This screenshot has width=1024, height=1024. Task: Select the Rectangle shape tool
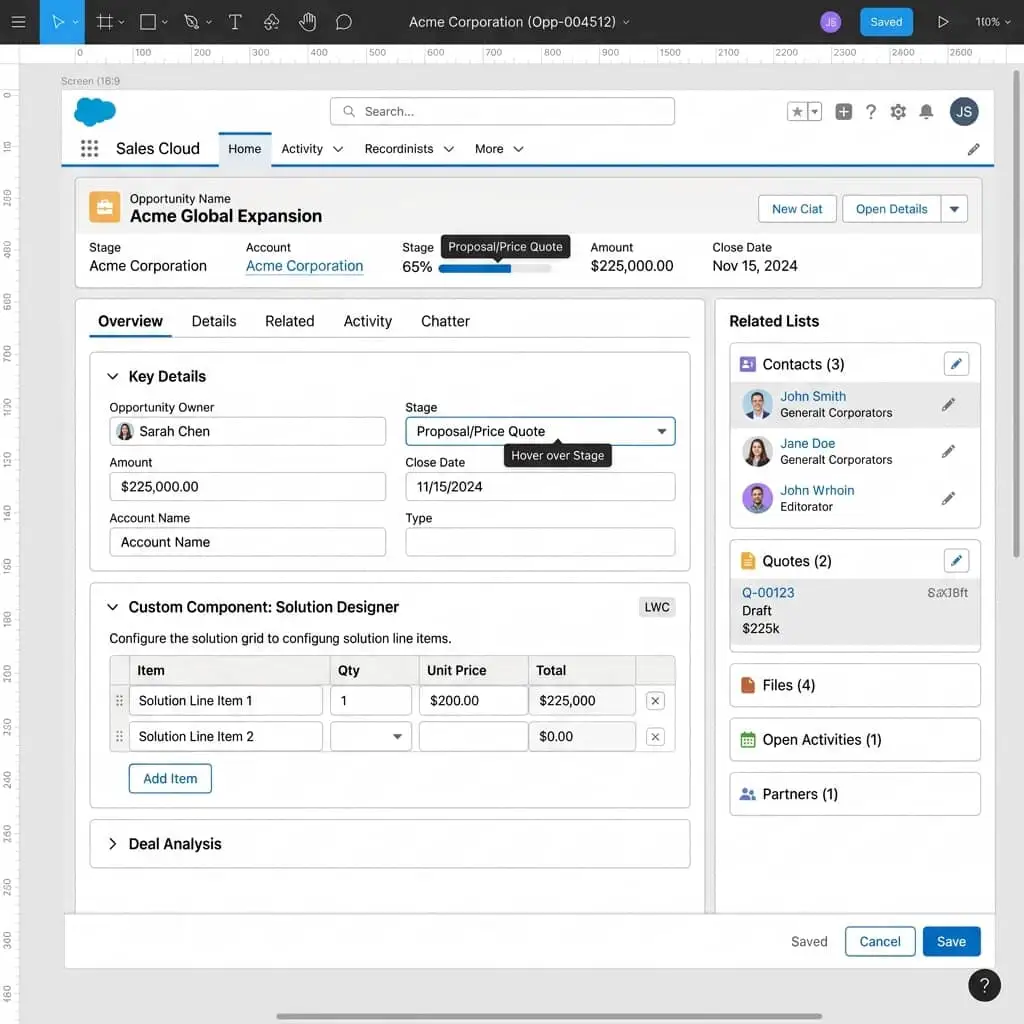coord(148,22)
